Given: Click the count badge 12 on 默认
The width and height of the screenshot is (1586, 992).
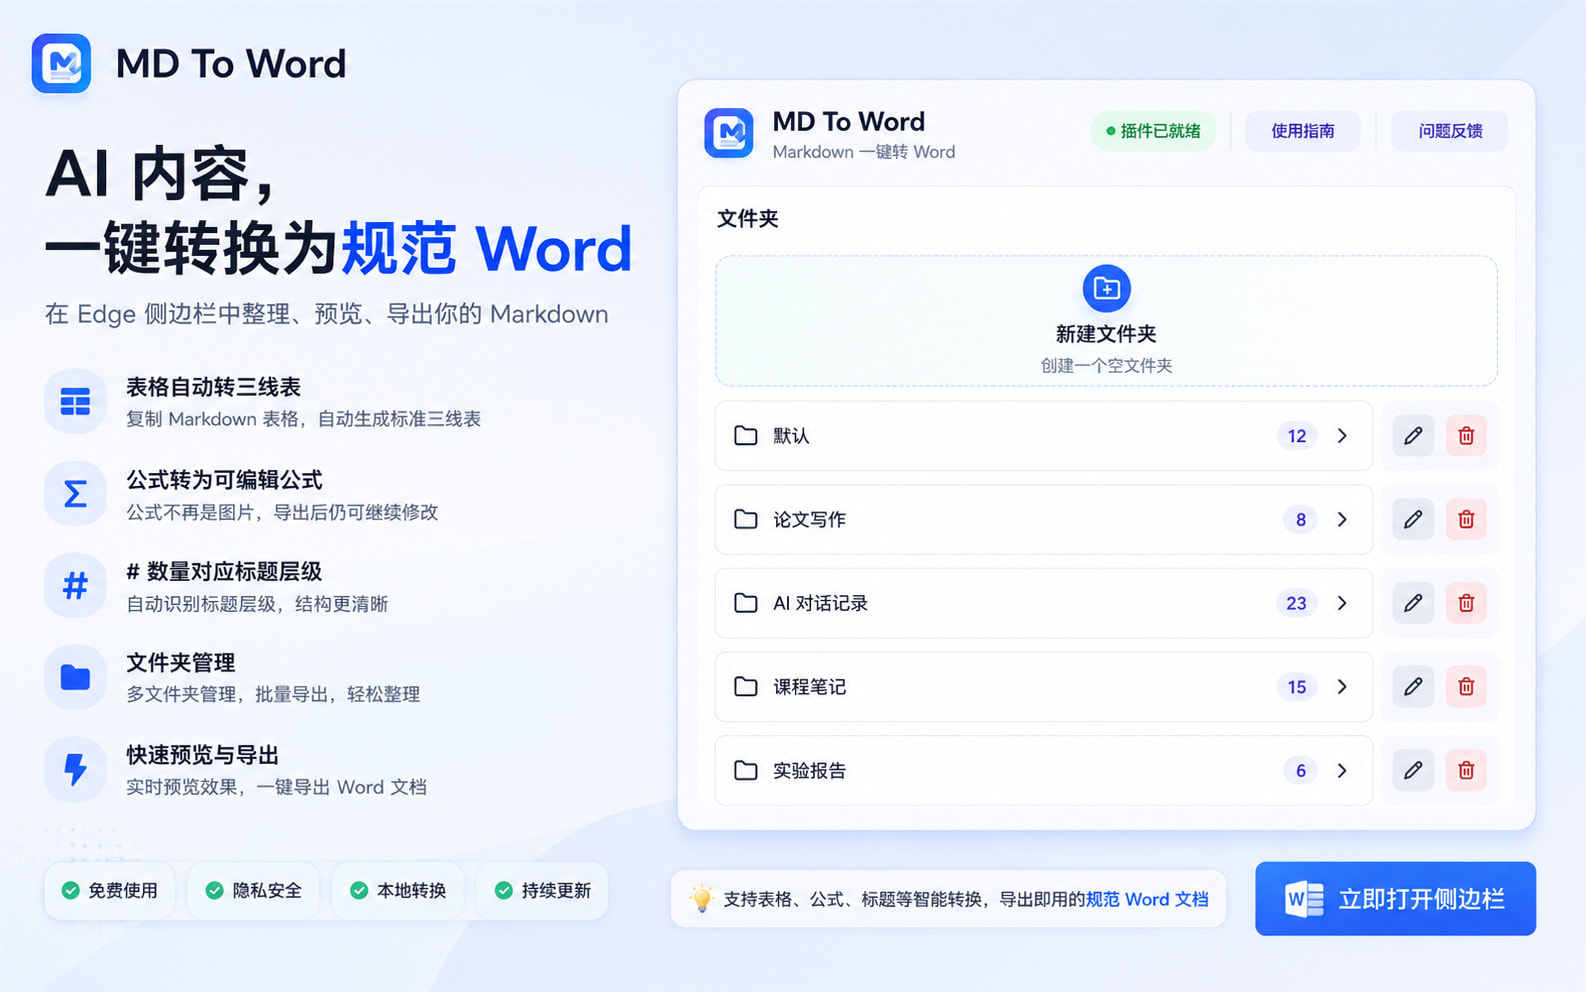Looking at the screenshot, I should pos(1297,436).
